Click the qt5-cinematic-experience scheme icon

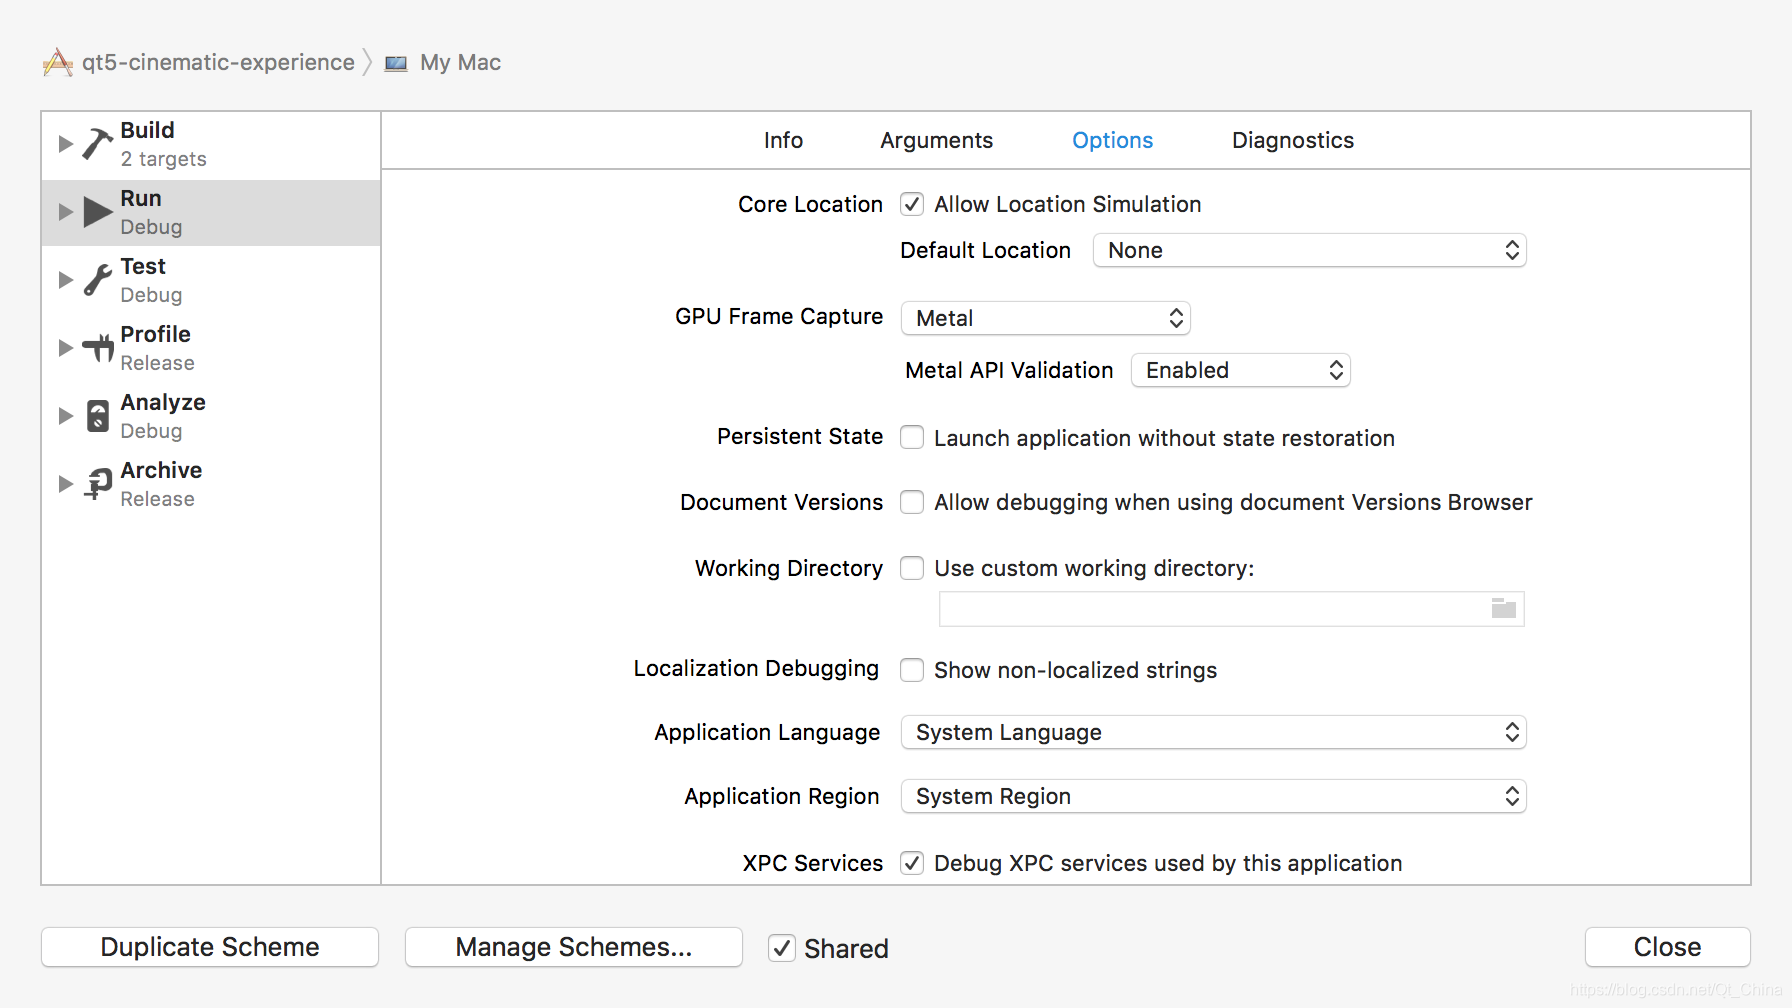pos(58,62)
